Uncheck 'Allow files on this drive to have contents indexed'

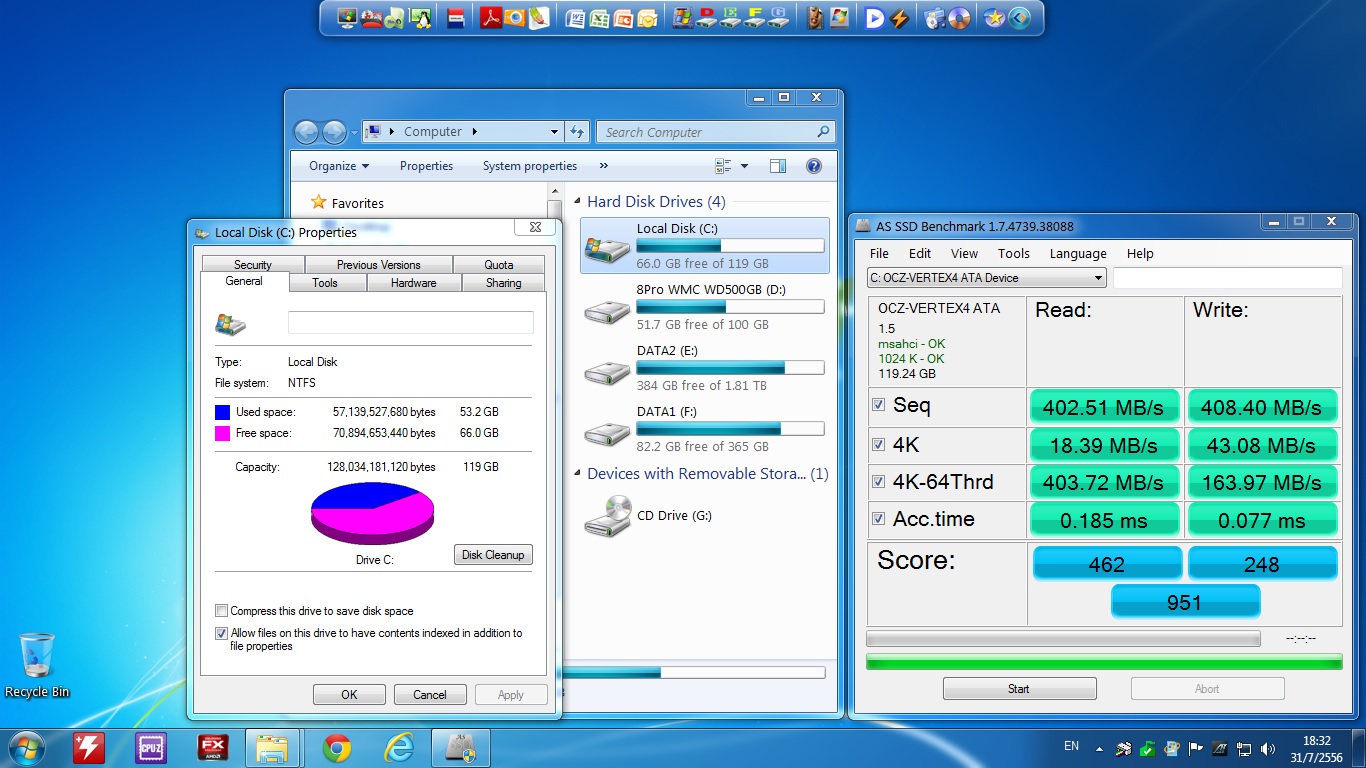click(x=221, y=633)
